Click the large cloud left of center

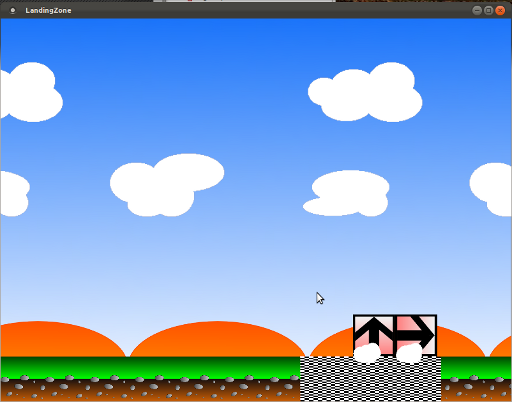click(167, 185)
